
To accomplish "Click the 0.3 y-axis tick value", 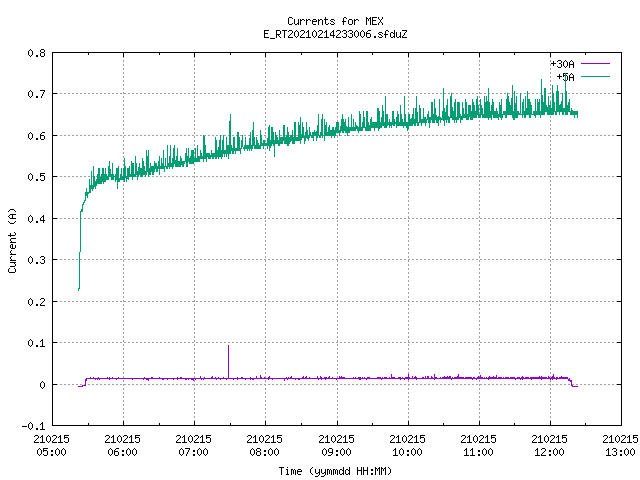I will (x=36, y=260).
